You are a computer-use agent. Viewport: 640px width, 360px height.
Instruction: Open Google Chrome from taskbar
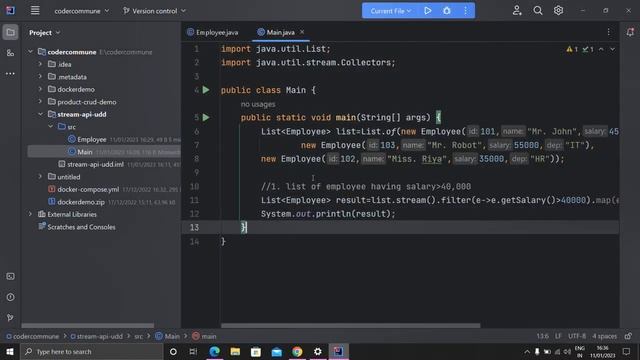tap(297, 351)
